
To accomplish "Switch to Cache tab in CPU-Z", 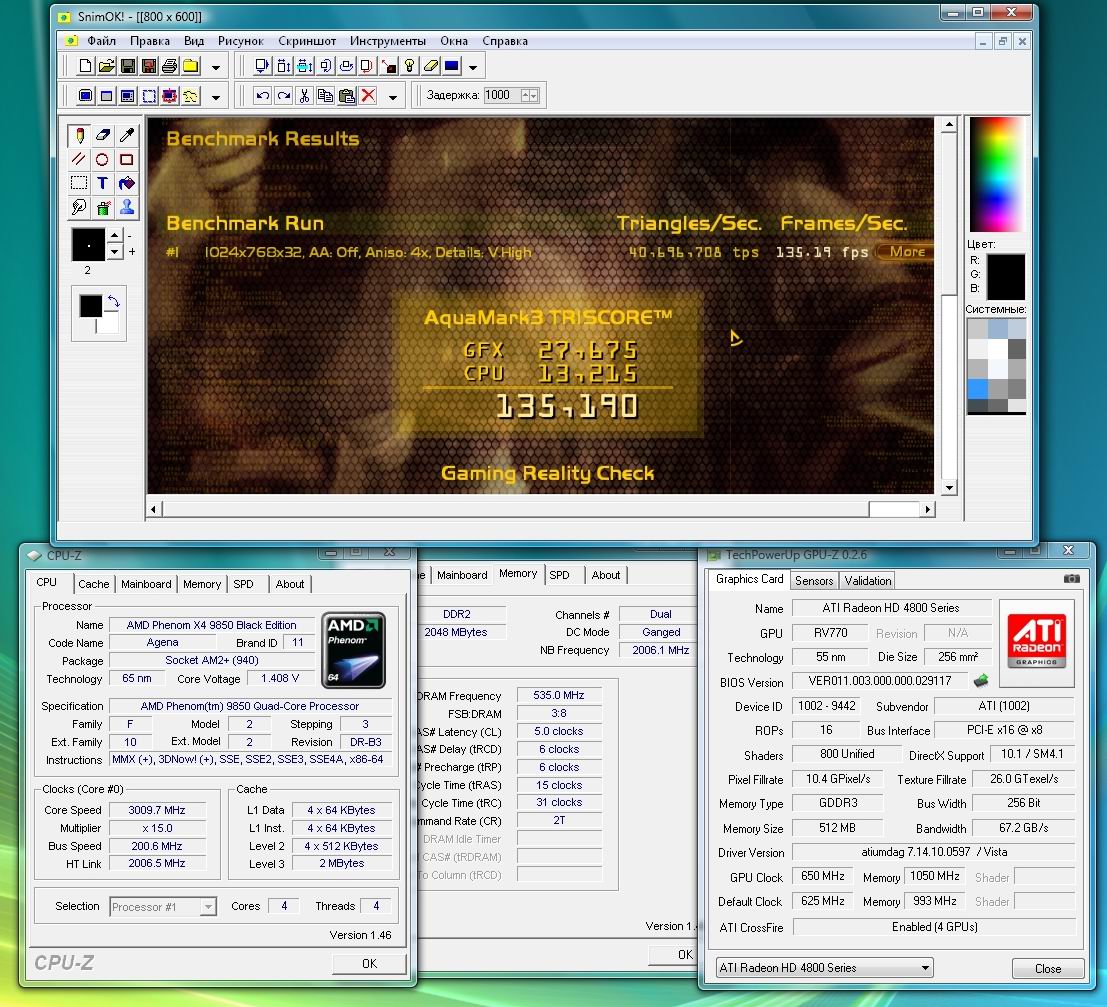I will [x=93, y=584].
